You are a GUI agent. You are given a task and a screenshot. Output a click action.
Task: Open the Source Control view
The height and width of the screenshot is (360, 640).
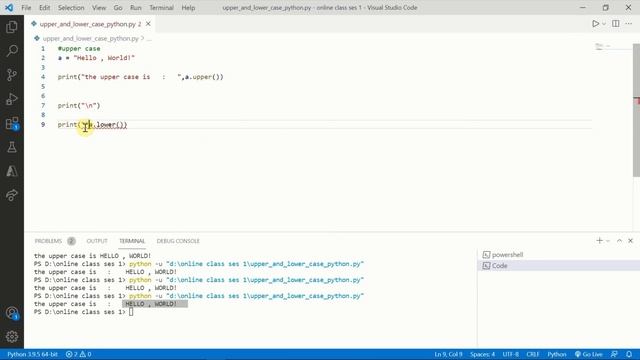tap(12, 75)
